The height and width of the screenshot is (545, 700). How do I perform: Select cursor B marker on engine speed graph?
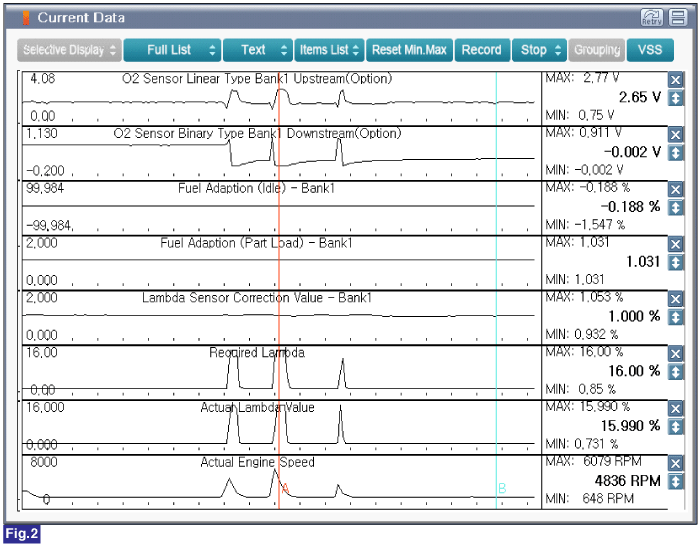tap(502, 488)
